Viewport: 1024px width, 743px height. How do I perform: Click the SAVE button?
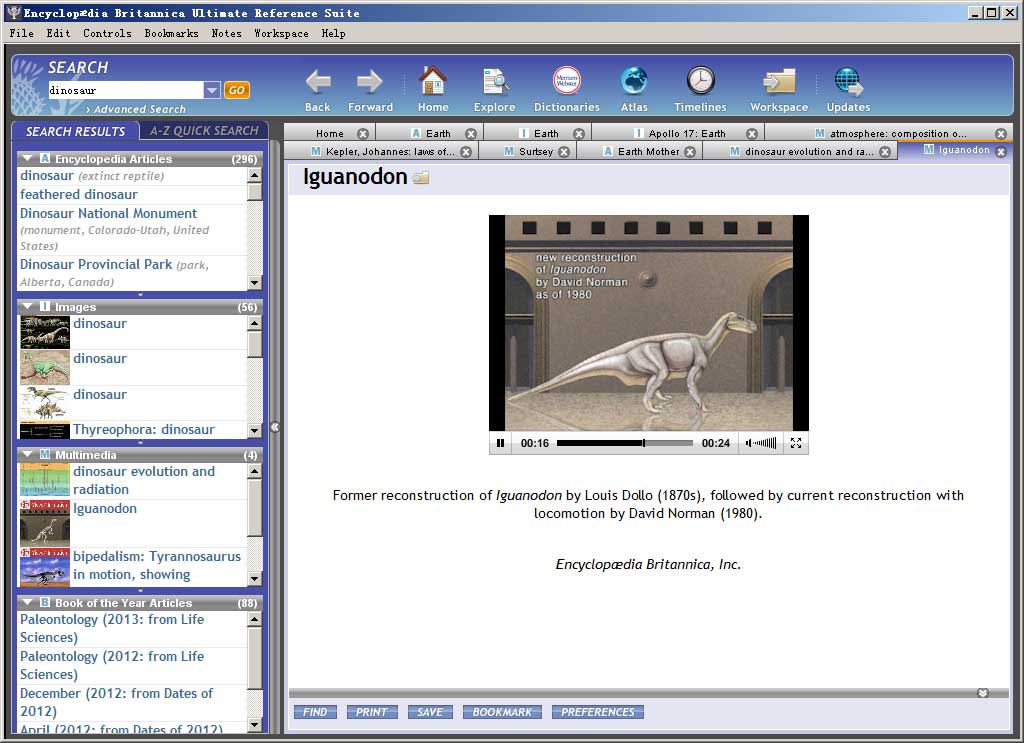pos(430,712)
